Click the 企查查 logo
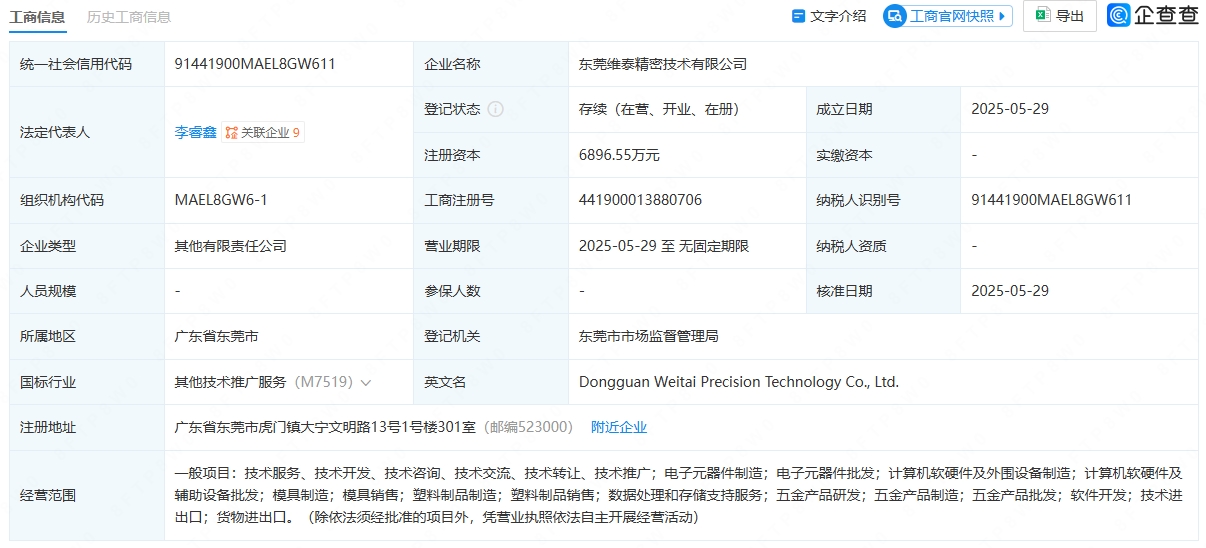Viewport: 1206px width, 548px height. pos(1152,15)
